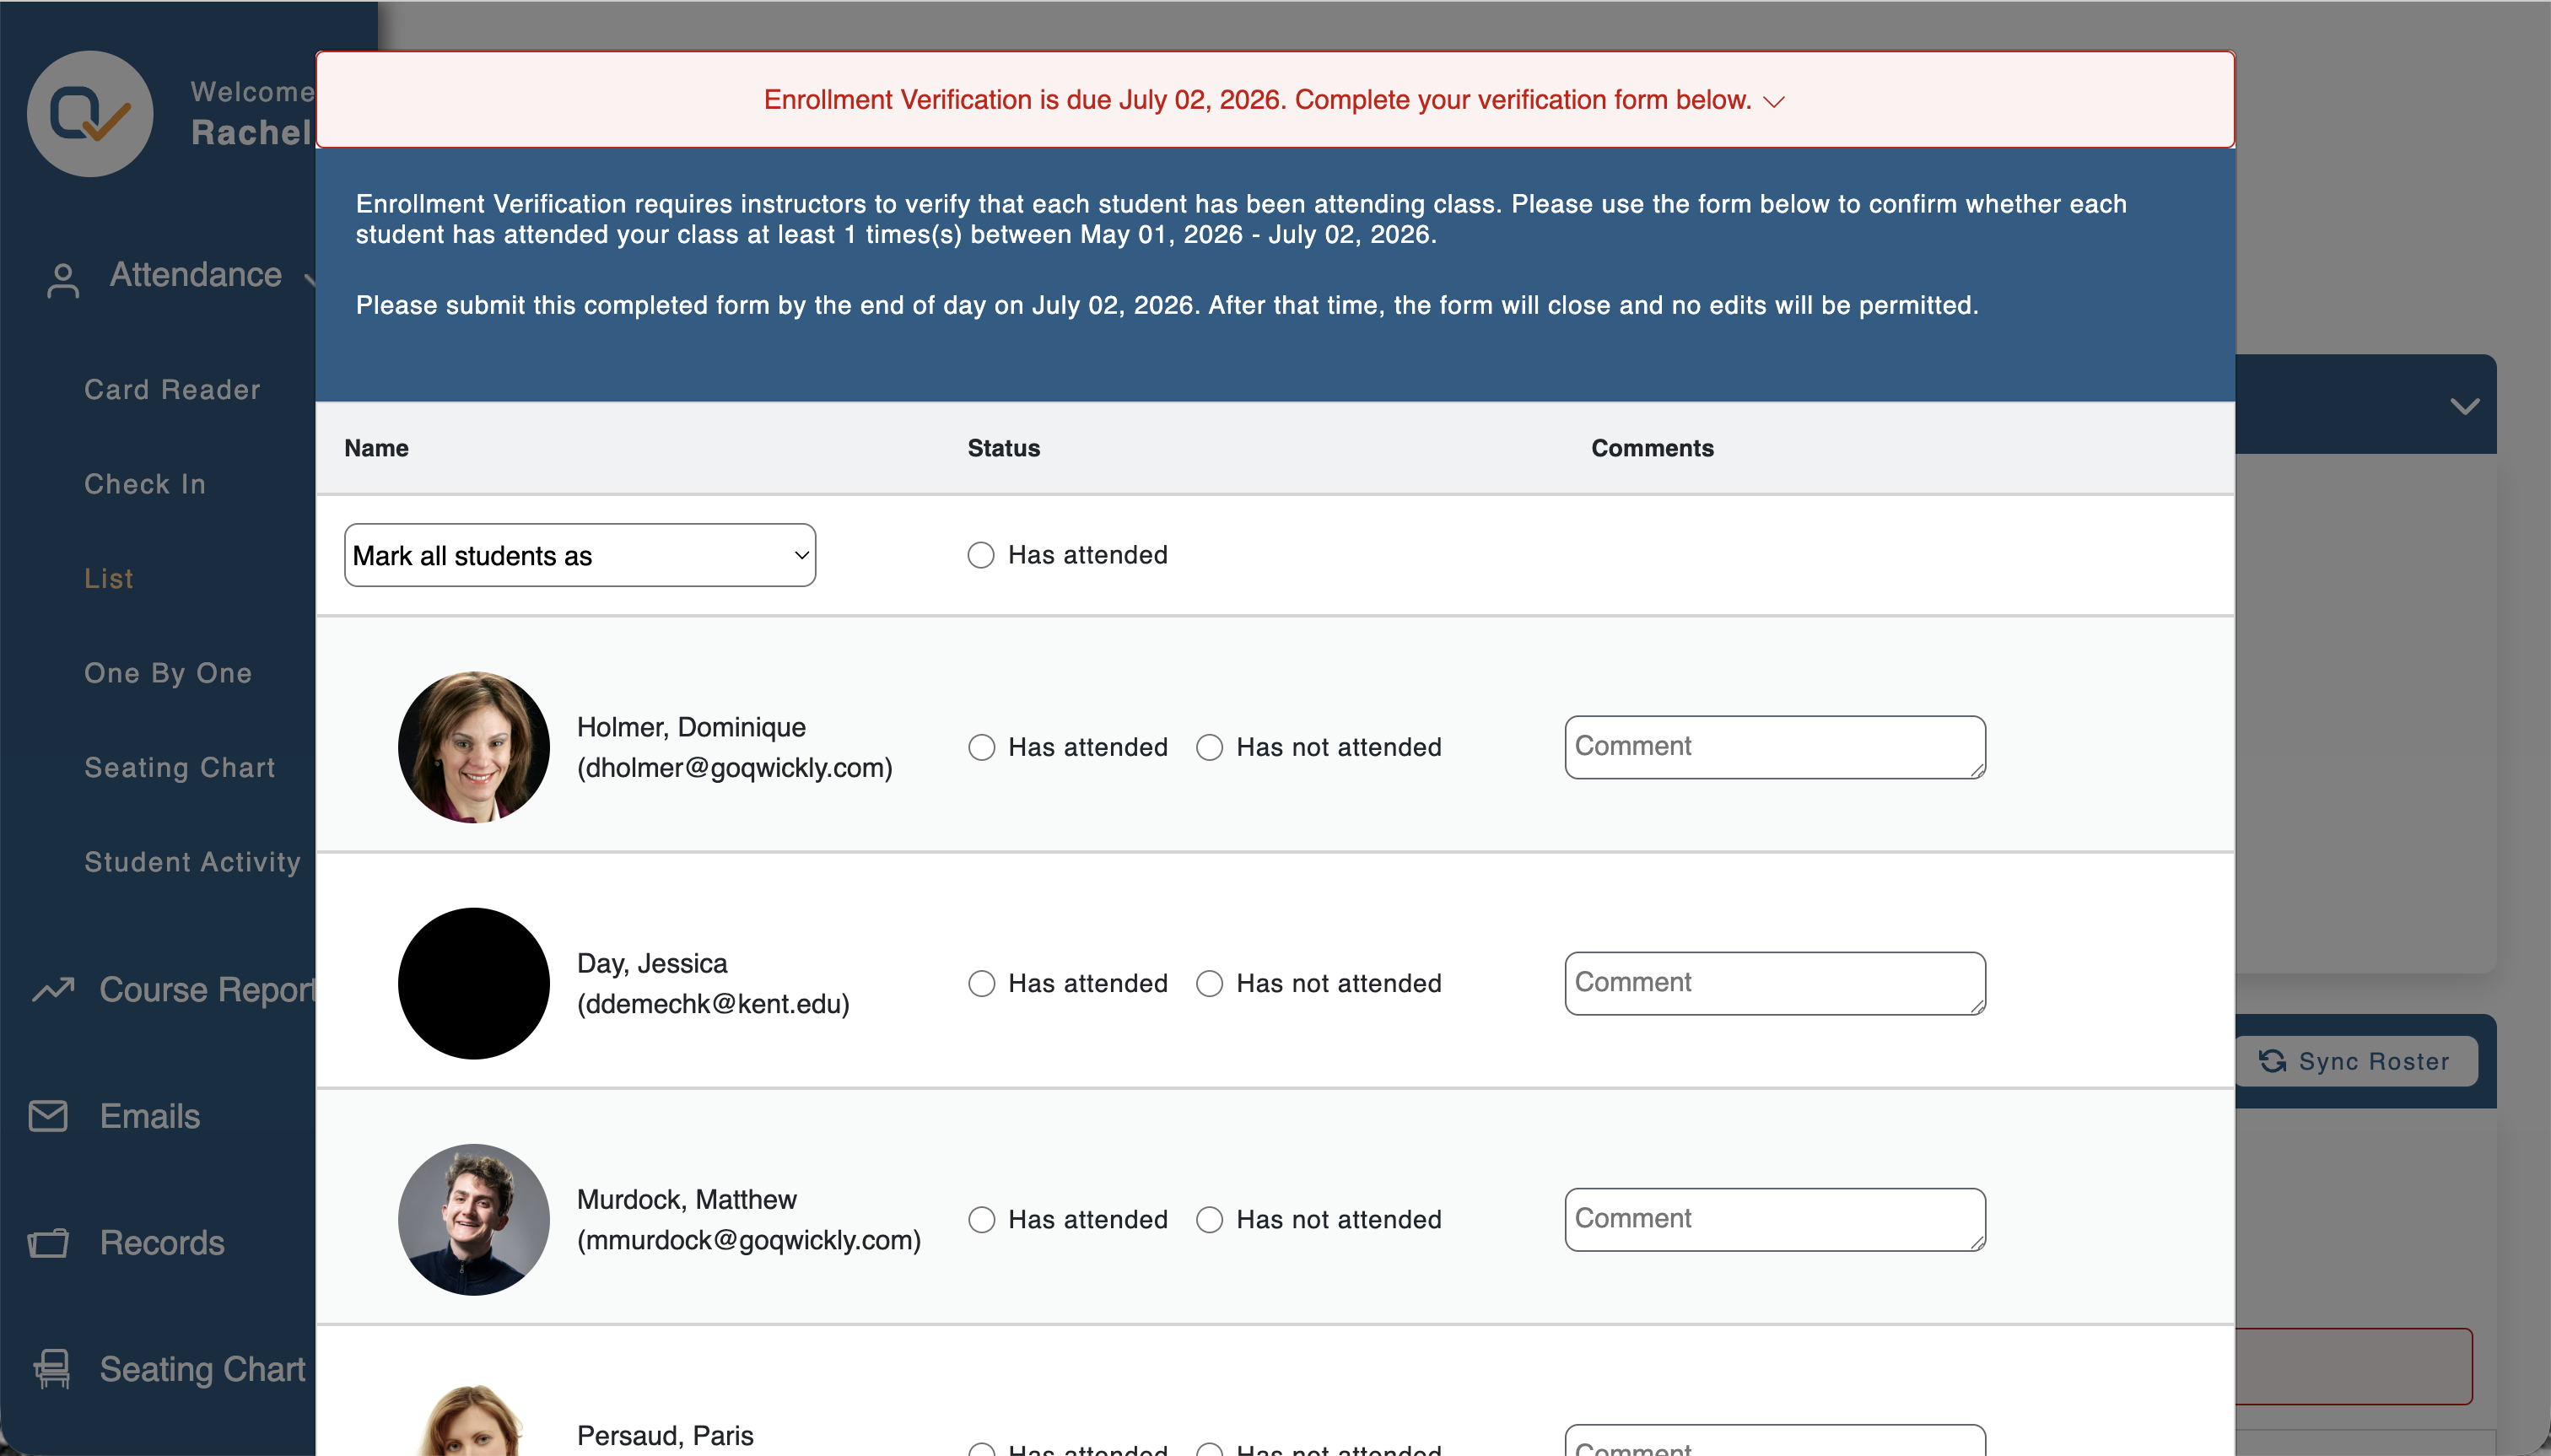Click the Qwickly checkmark logo

point(90,114)
